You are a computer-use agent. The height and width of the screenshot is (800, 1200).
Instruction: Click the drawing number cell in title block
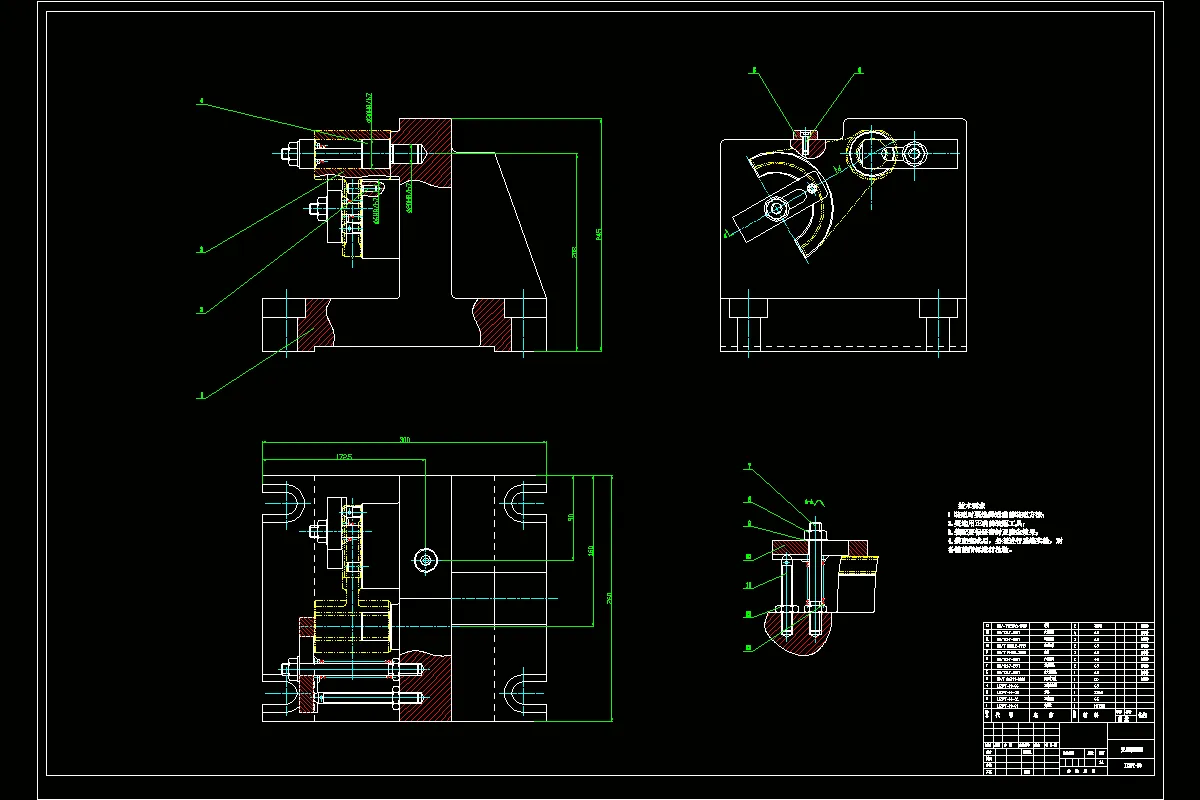tap(1131, 766)
